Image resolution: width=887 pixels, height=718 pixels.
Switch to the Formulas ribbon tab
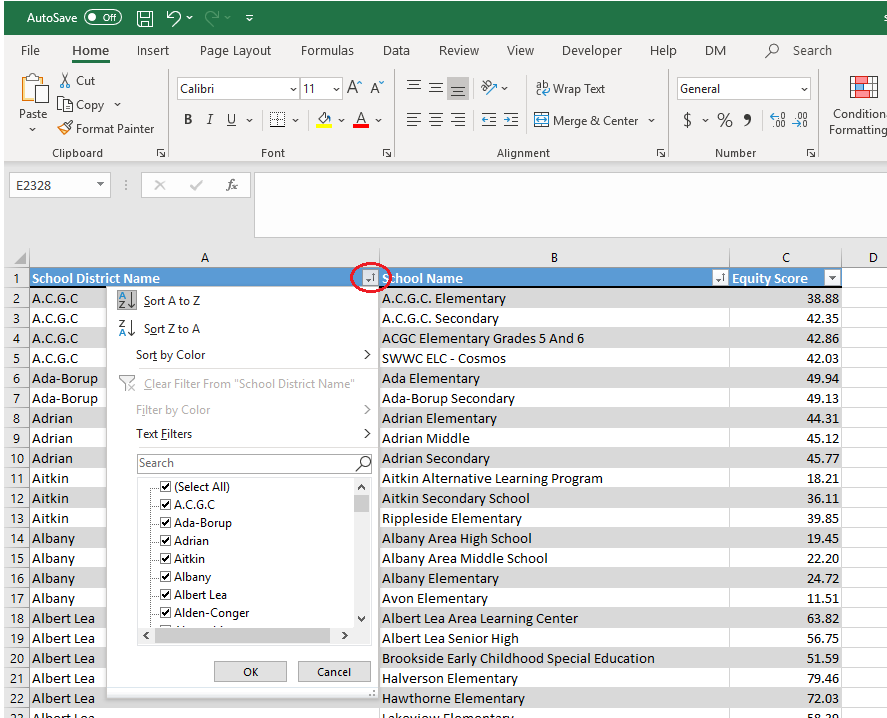pos(327,51)
